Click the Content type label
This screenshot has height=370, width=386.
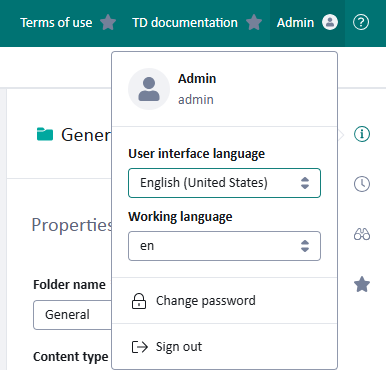pyautogui.click(x=71, y=357)
